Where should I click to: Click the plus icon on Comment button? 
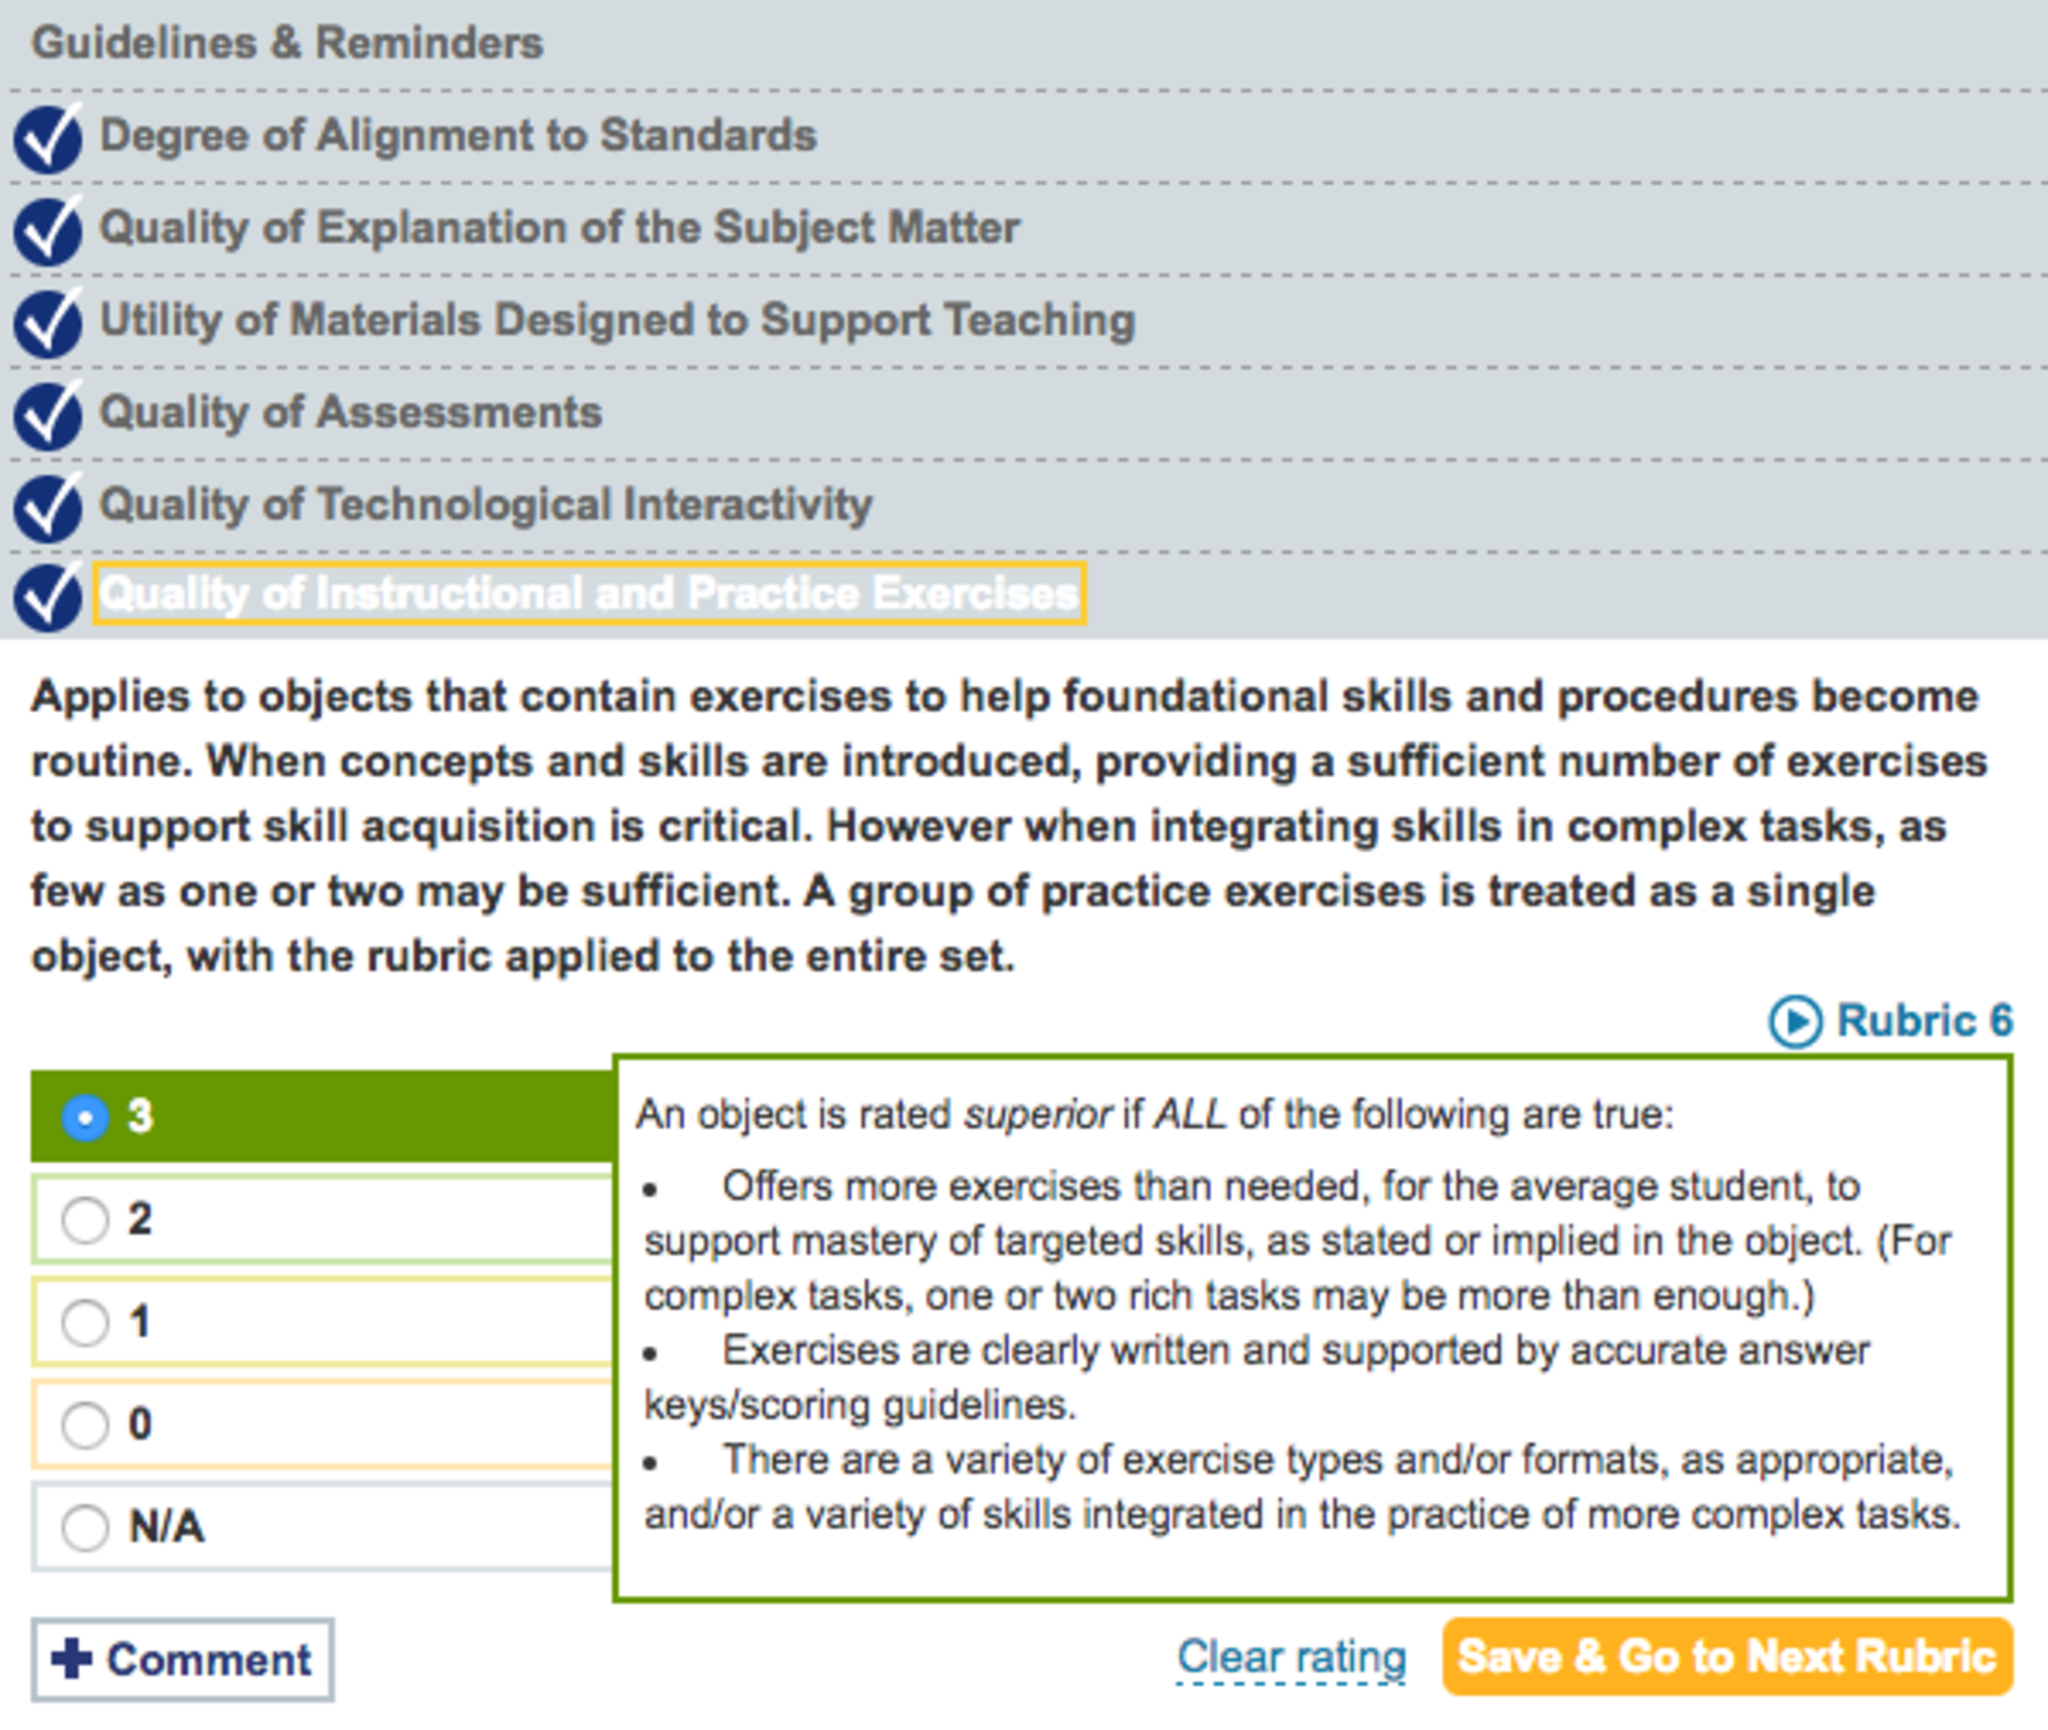coord(71,1659)
